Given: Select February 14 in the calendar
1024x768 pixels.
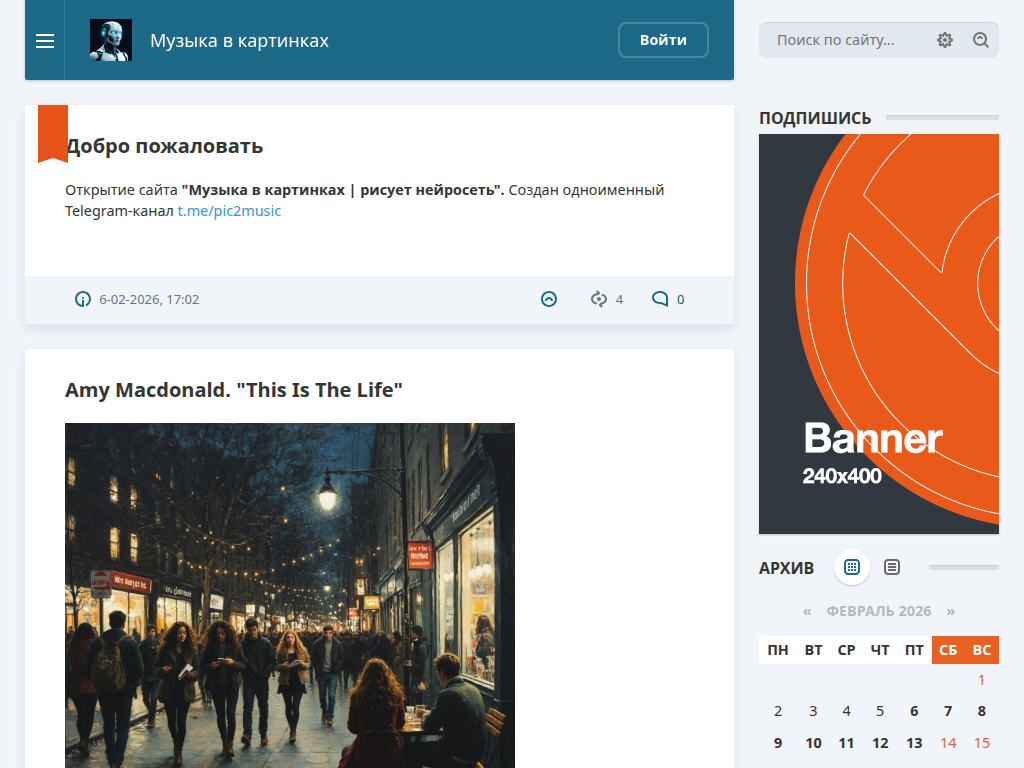Looking at the screenshot, I should coord(948,743).
